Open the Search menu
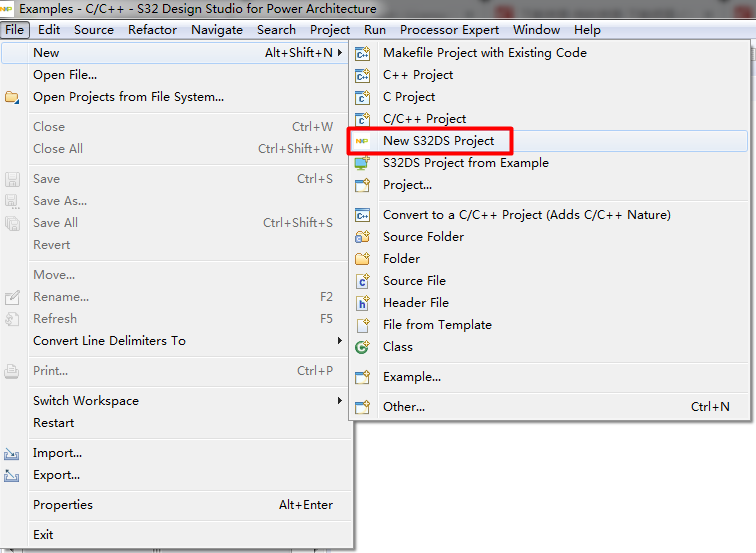 [x=276, y=30]
